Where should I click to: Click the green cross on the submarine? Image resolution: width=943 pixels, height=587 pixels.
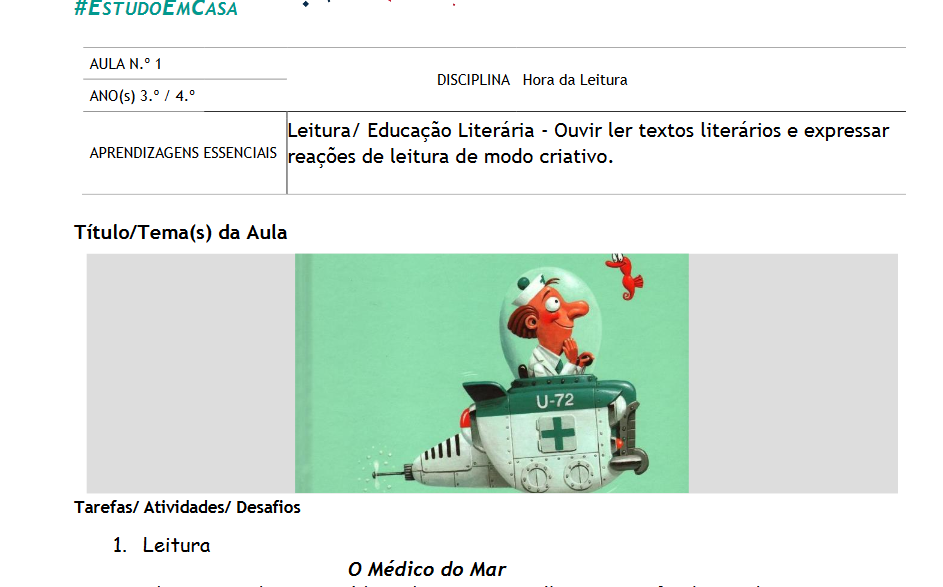[x=557, y=433]
